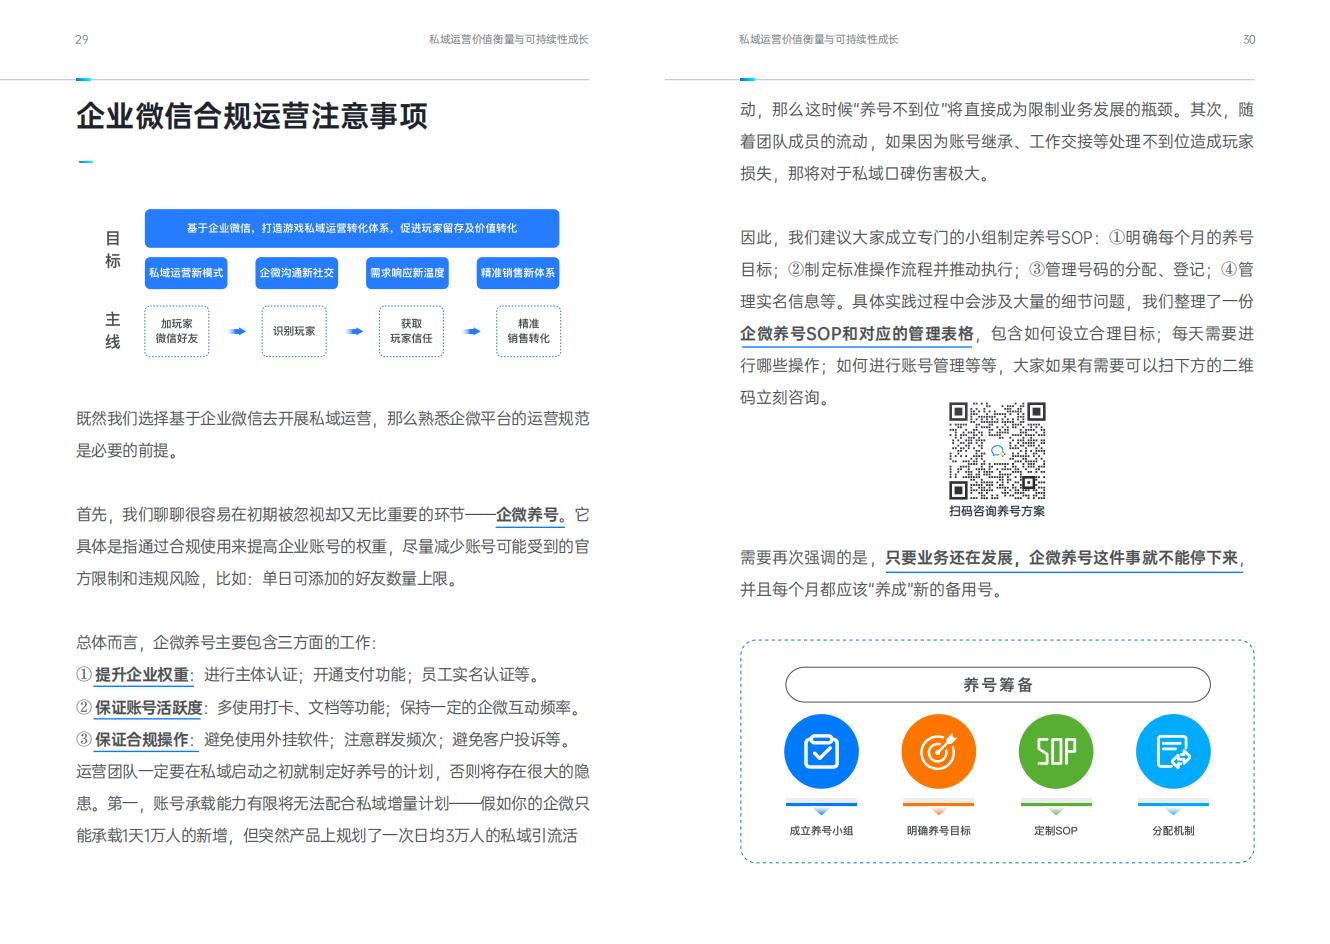Screen dimensions: 1330x944
Task: Click the QR code for 养号方案
Action: (997, 451)
